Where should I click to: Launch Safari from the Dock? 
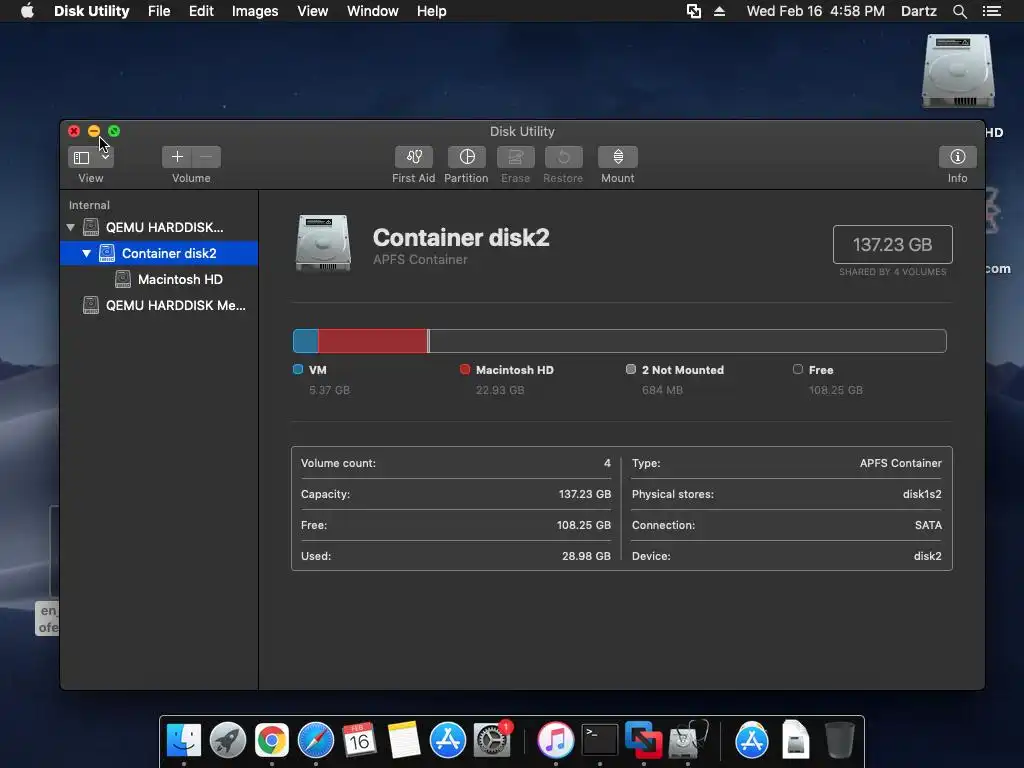coord(315,740)
